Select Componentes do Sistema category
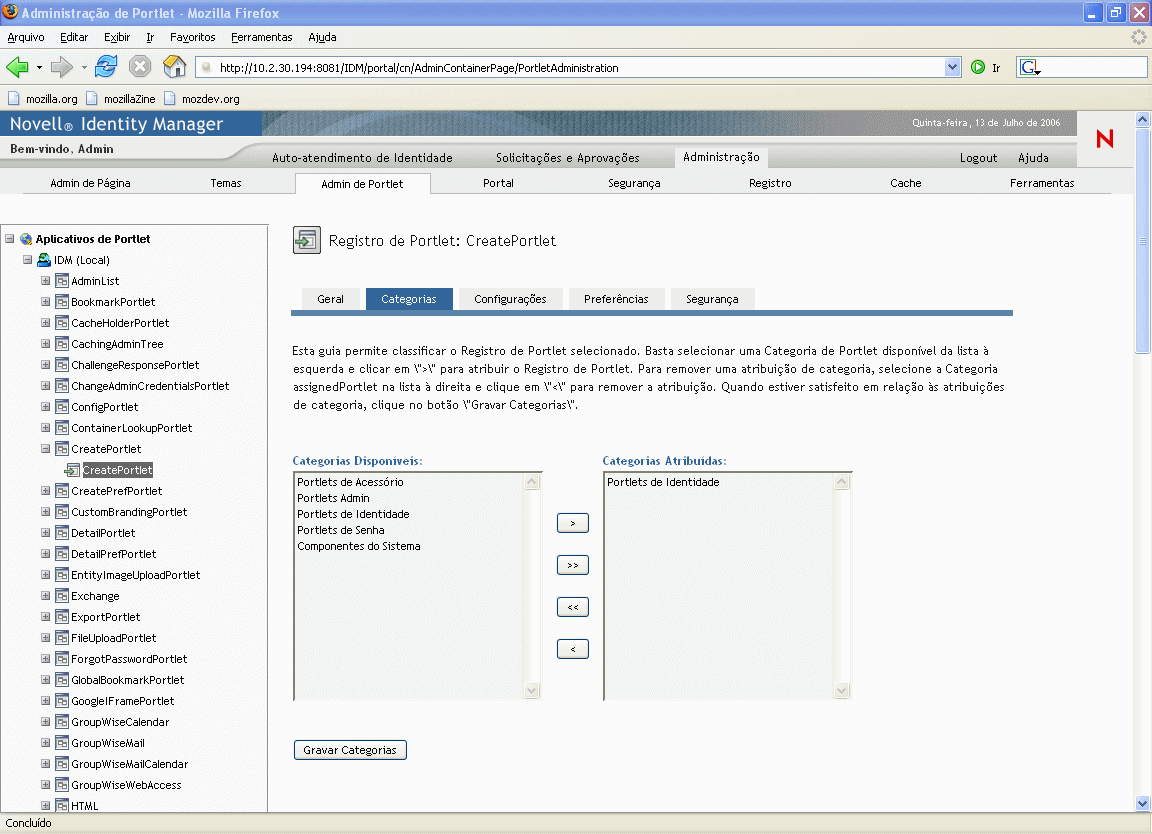The image size is (1152, 834). pyautogui.click(x=359, y=546)
